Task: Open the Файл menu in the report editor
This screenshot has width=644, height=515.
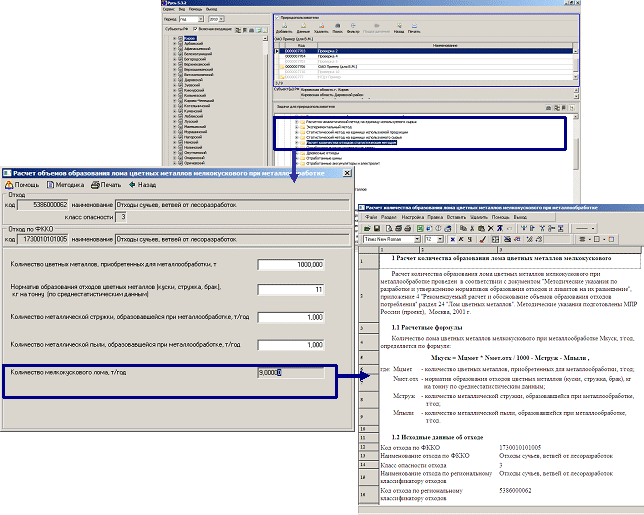Action: (371, 215)
